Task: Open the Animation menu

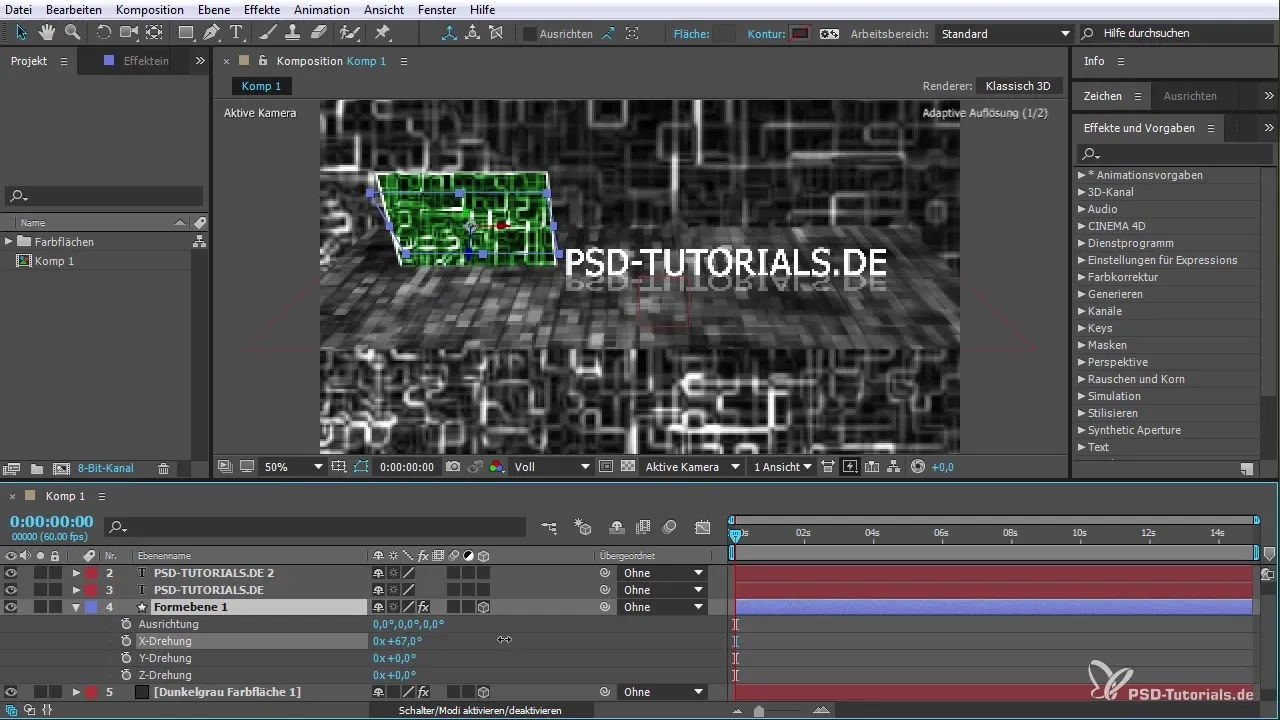Action: (322, 9)
